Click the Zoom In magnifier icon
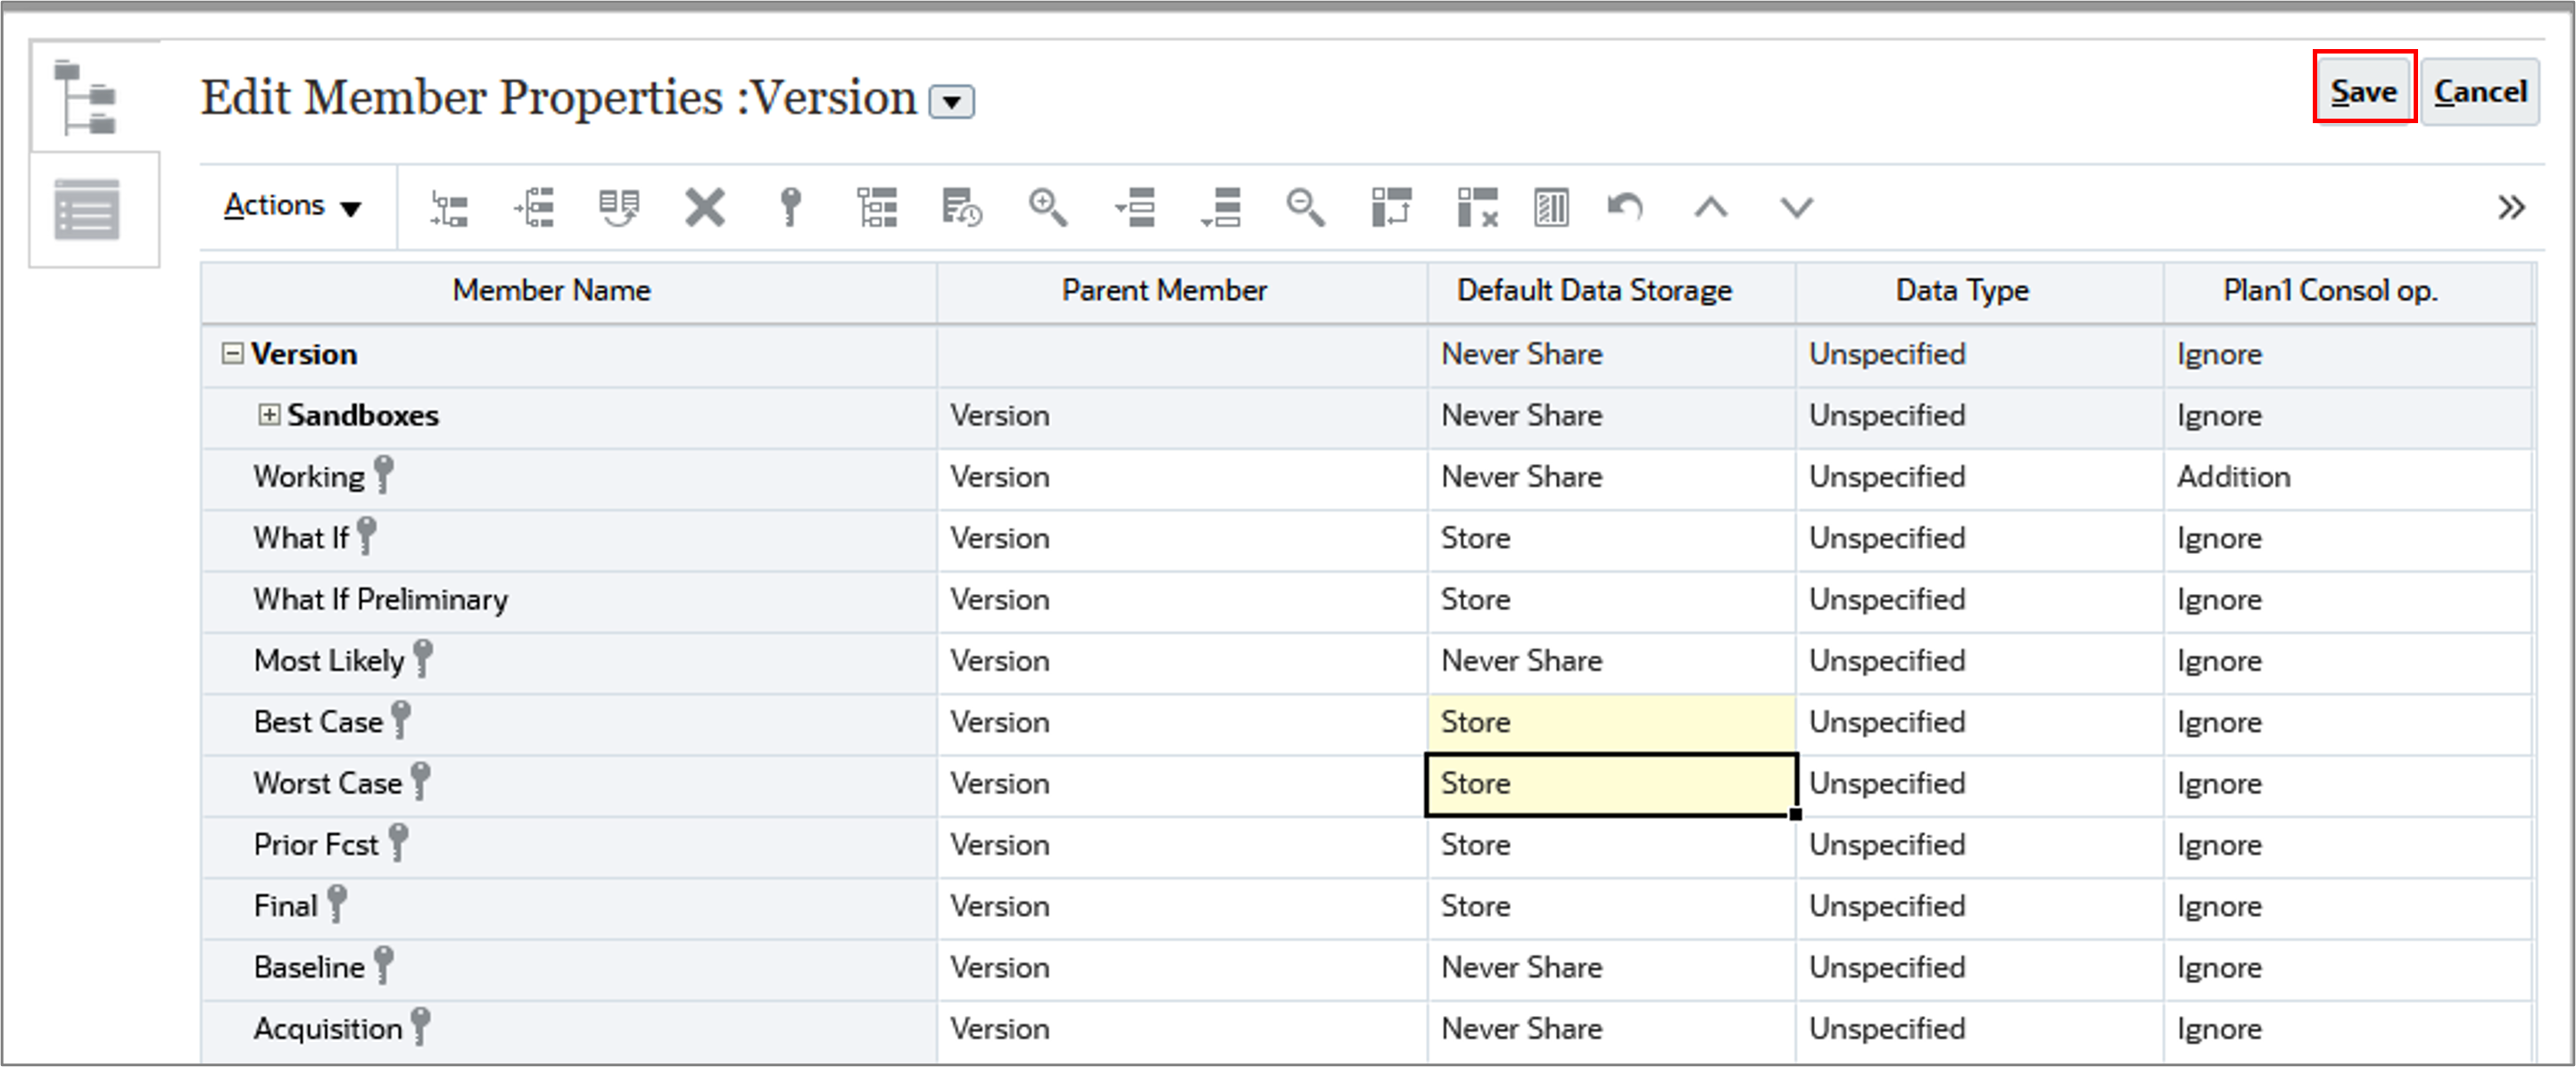Image resolution: width=2576 pixels, height=1067 pixels. (x=1050, y=207)
